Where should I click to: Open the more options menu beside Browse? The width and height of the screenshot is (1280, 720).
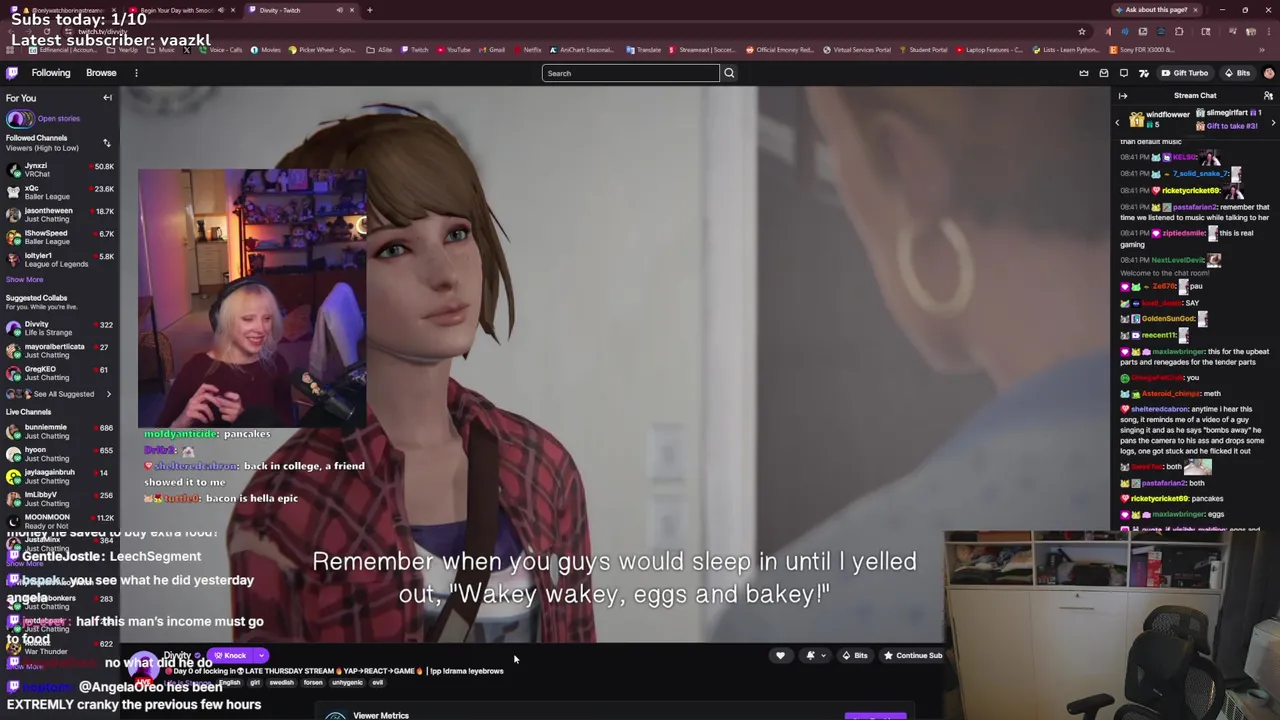click(136, 73)
